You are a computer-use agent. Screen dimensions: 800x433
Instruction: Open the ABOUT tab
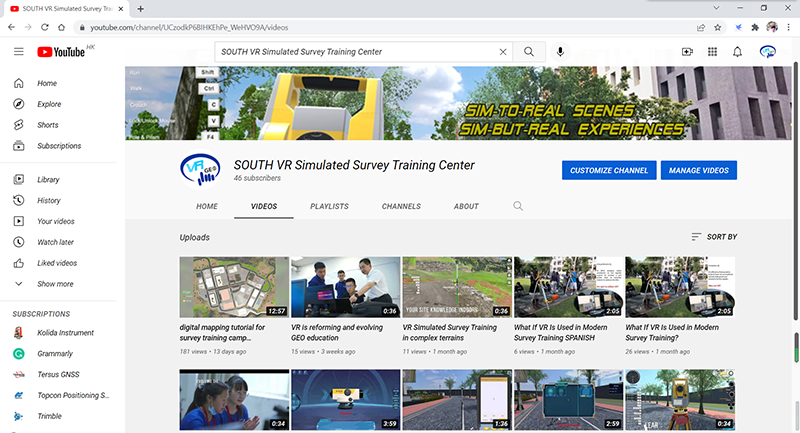pos(466,206)
